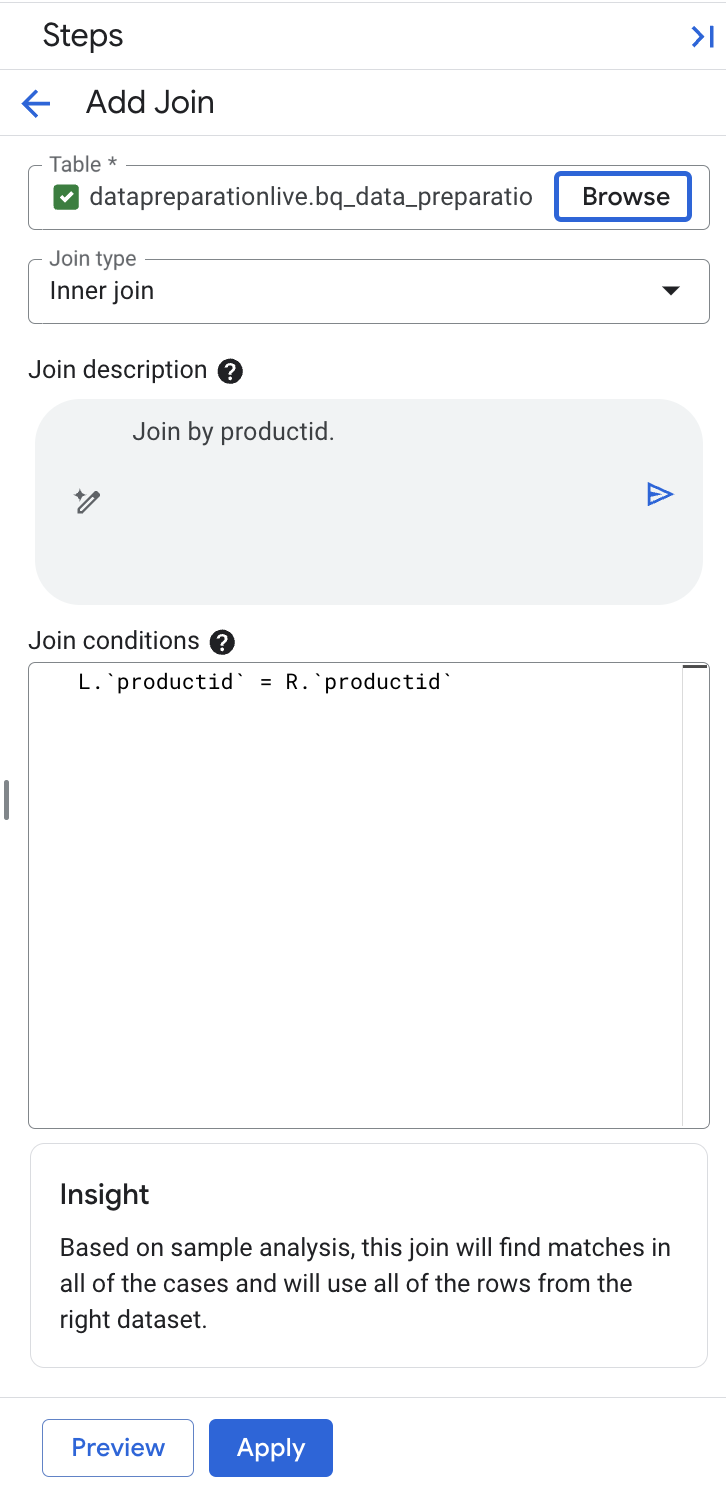
Task: Grab the panel resize handle on left edge
Action: click(x=6, y=800)
